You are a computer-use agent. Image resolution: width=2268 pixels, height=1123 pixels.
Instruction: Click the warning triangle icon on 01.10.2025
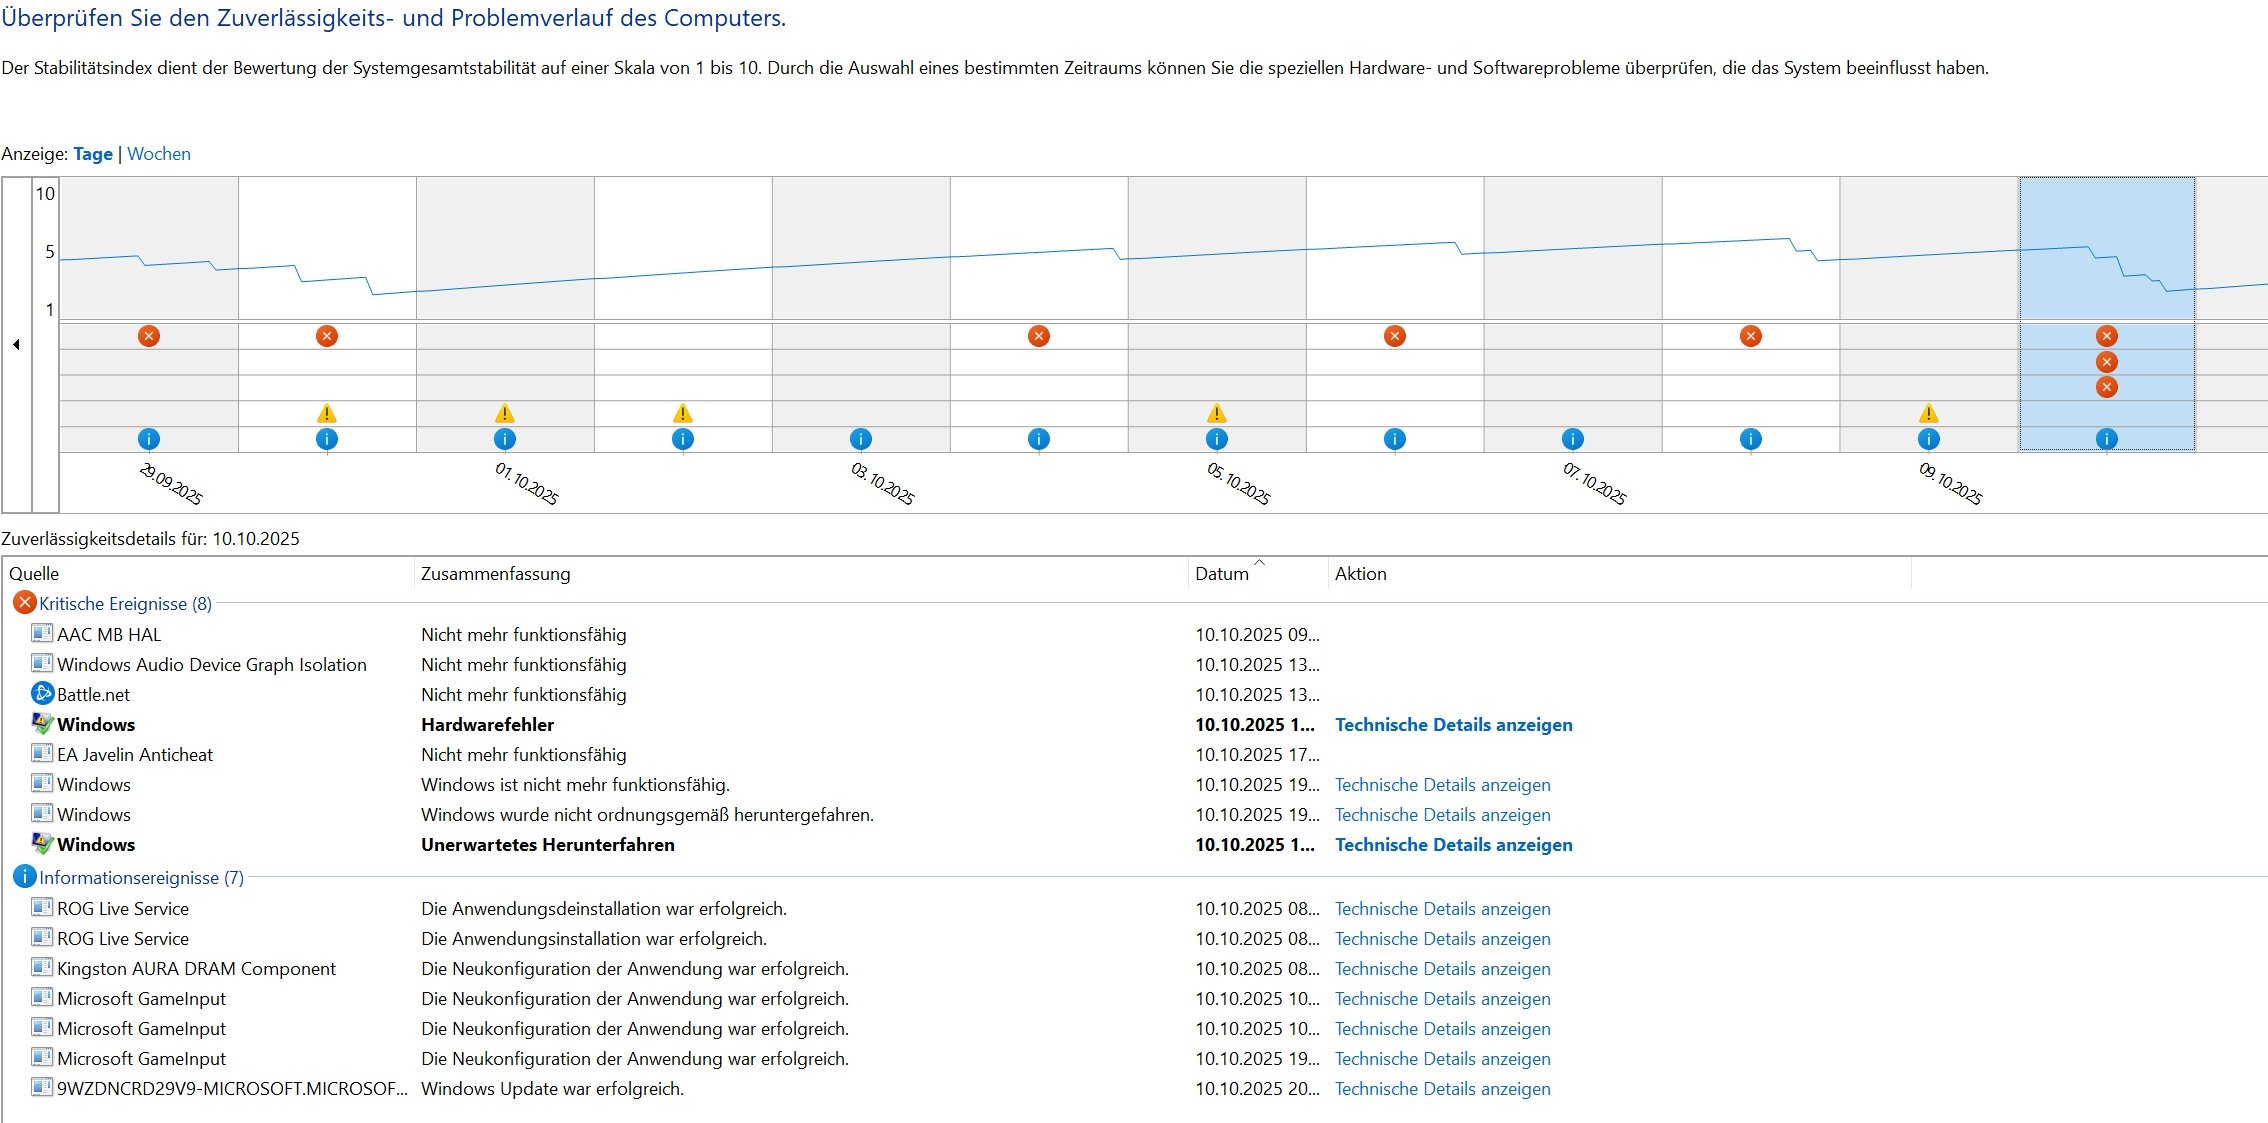coord(505,413)
